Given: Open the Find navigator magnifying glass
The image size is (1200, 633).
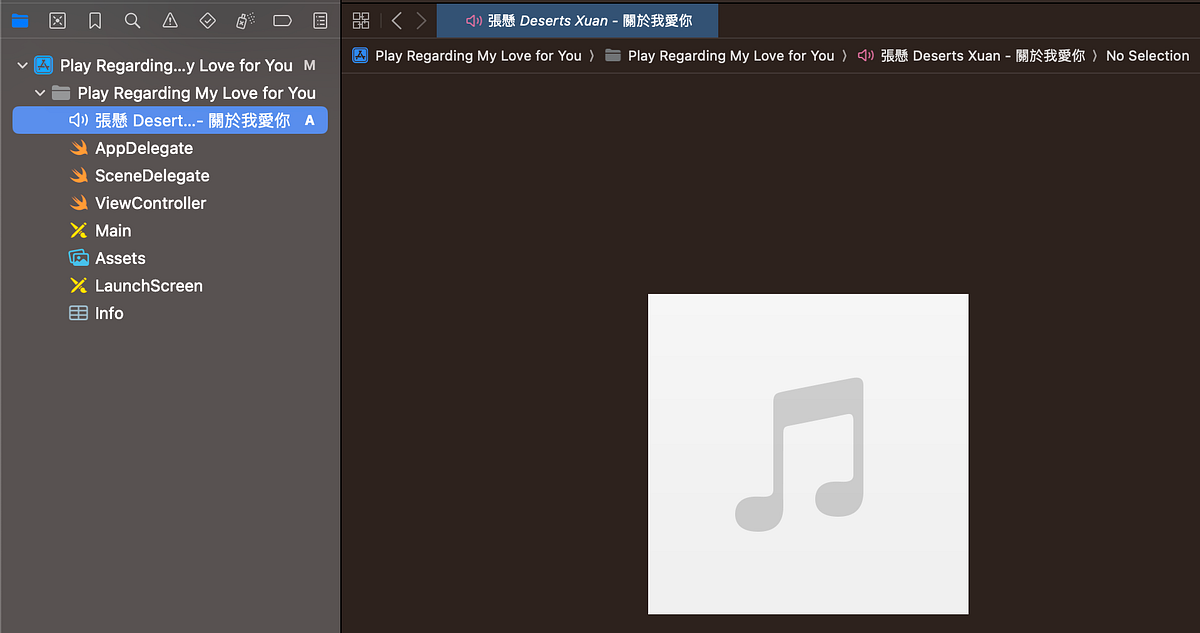Looking at the screenshot, I should (132, 20).
